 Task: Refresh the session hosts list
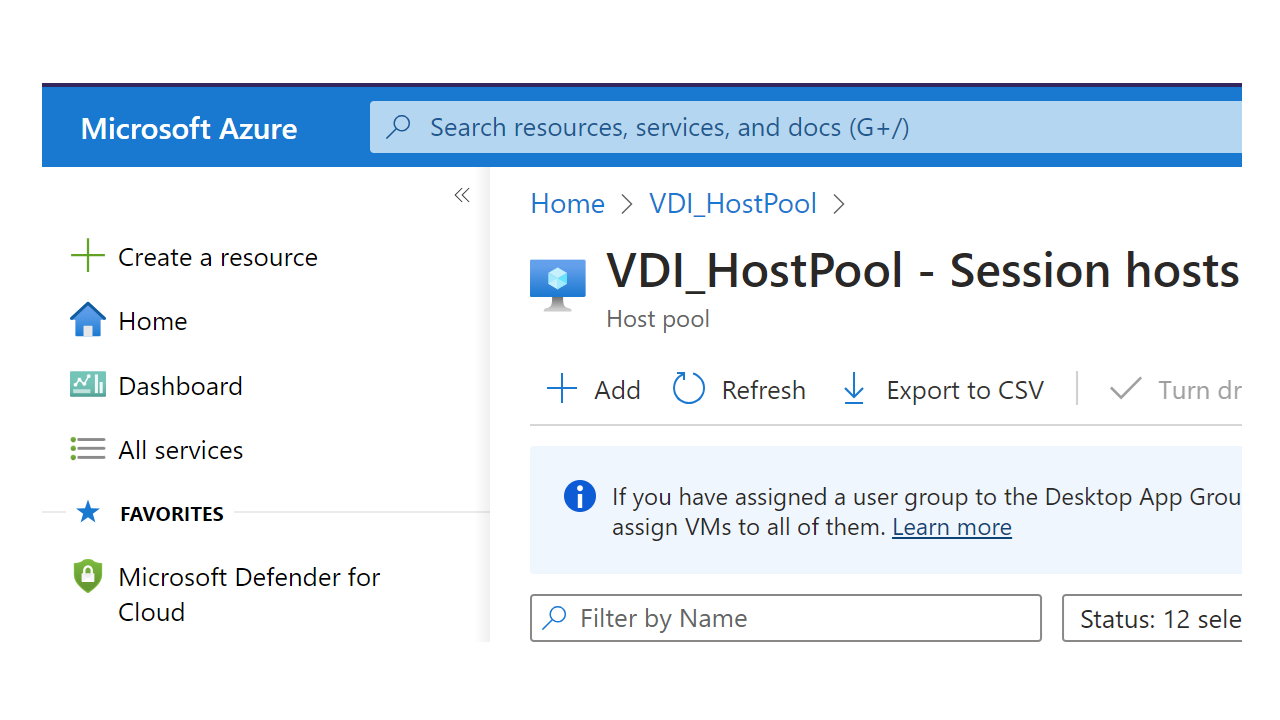(739, 389)
